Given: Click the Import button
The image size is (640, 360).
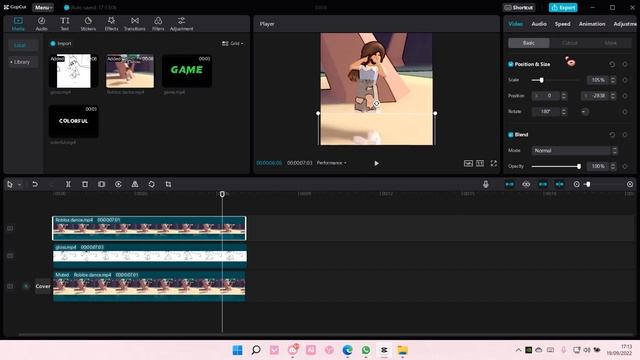Looking at the screenshot, I should pos(61,43).
